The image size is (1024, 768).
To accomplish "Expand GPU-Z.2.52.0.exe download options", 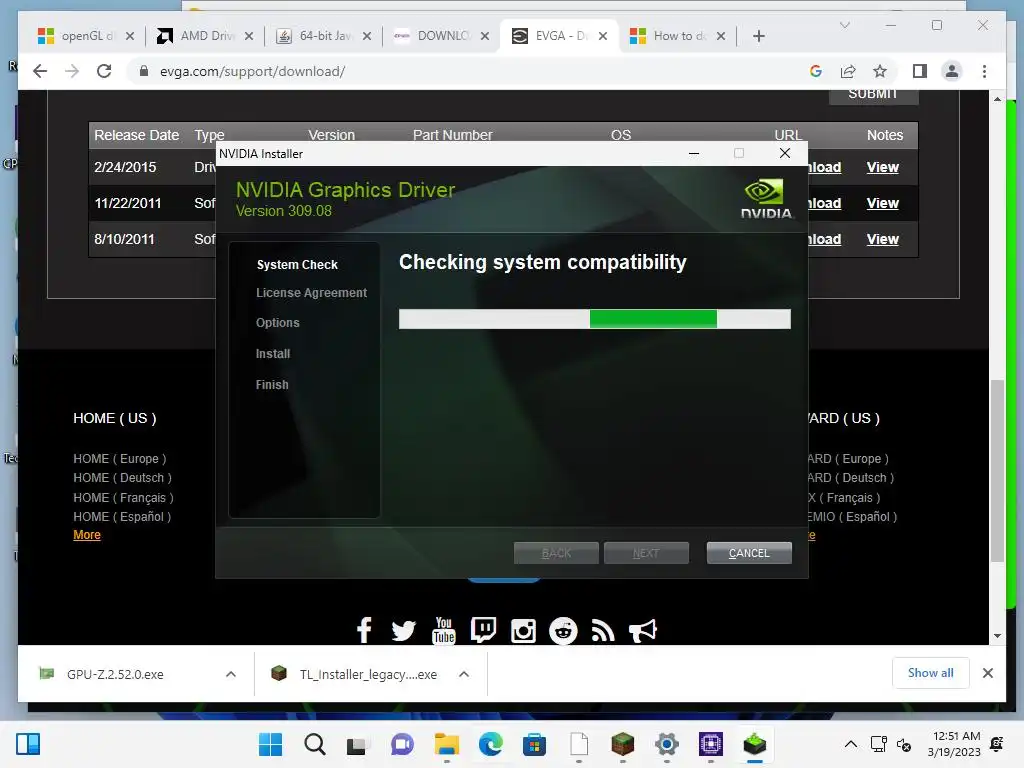I will 231,674.
